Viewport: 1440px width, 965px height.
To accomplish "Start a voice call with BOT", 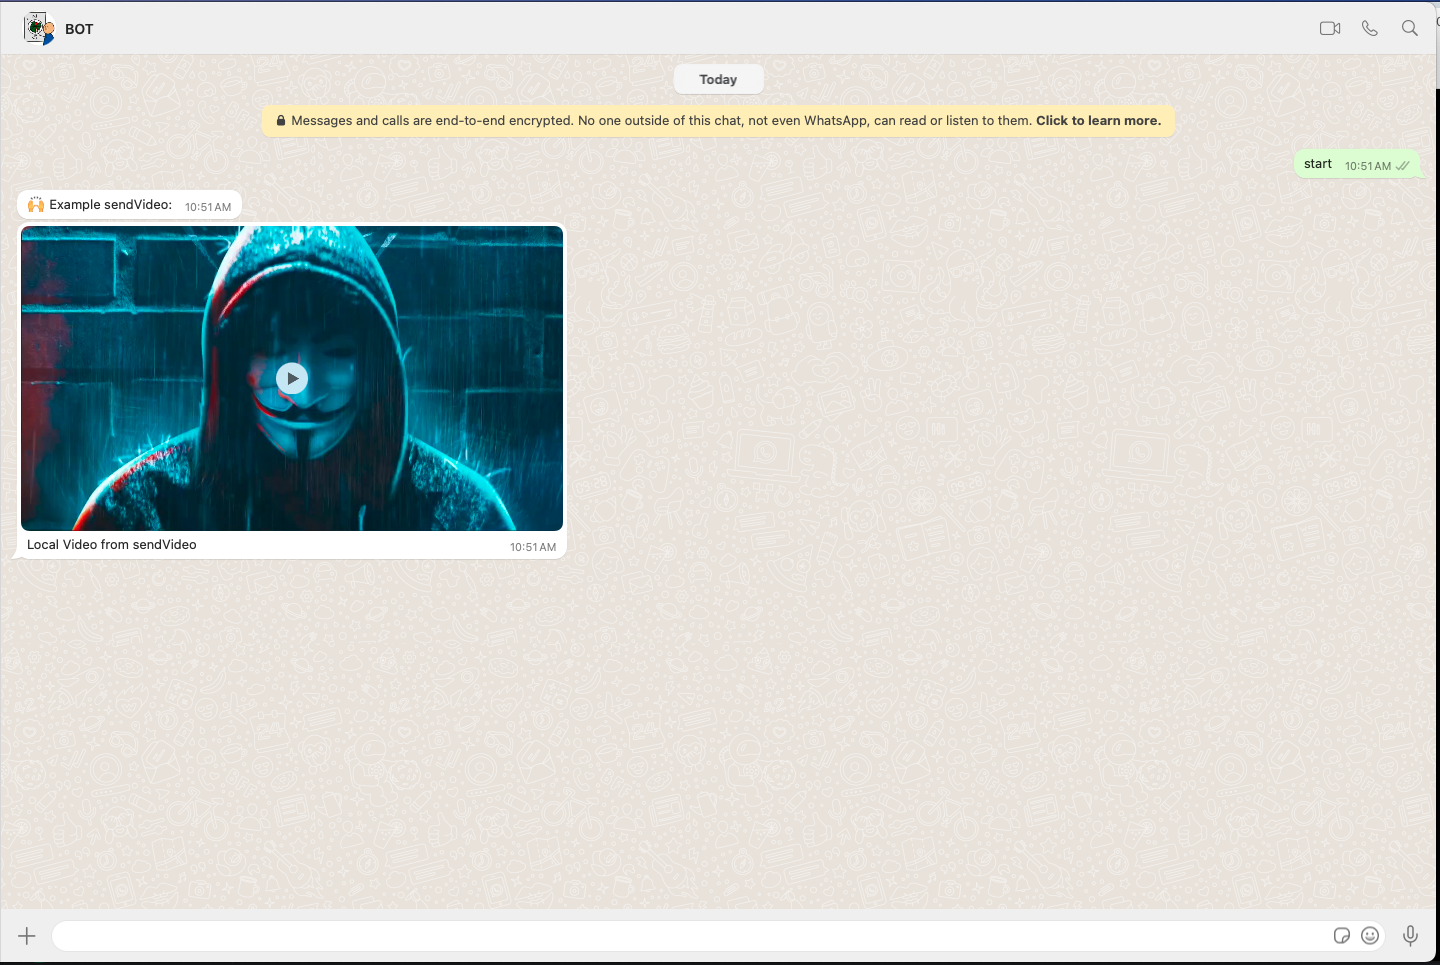I will (1370, 28).
